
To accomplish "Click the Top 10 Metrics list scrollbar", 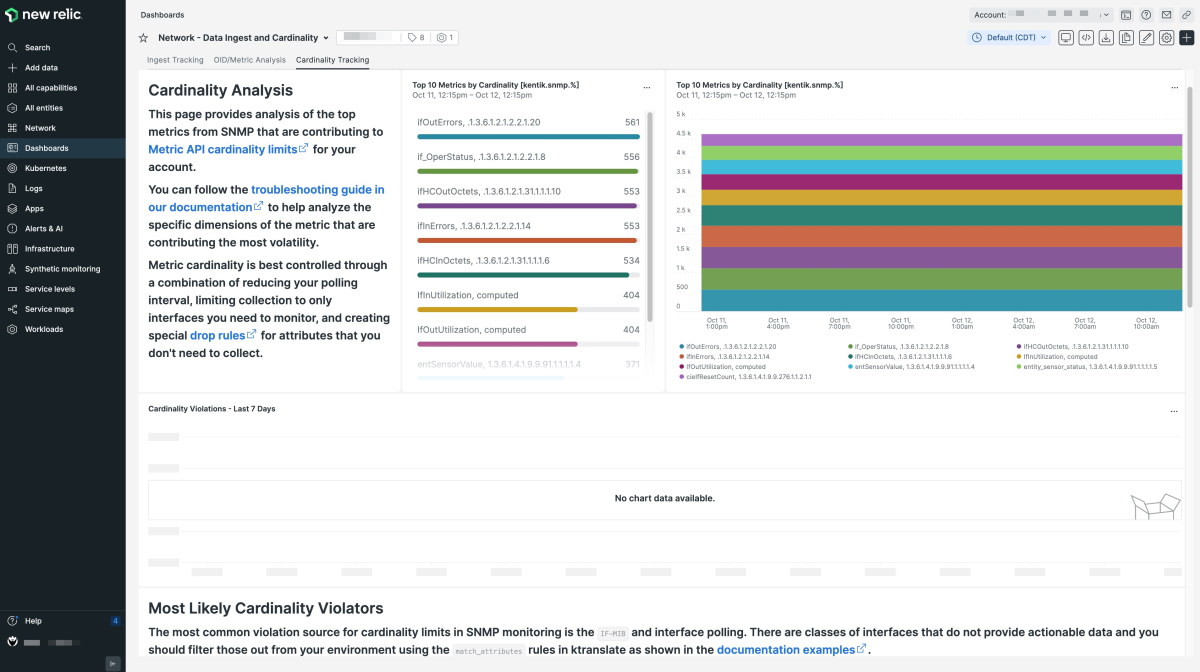I will click(x=651, y=216).
